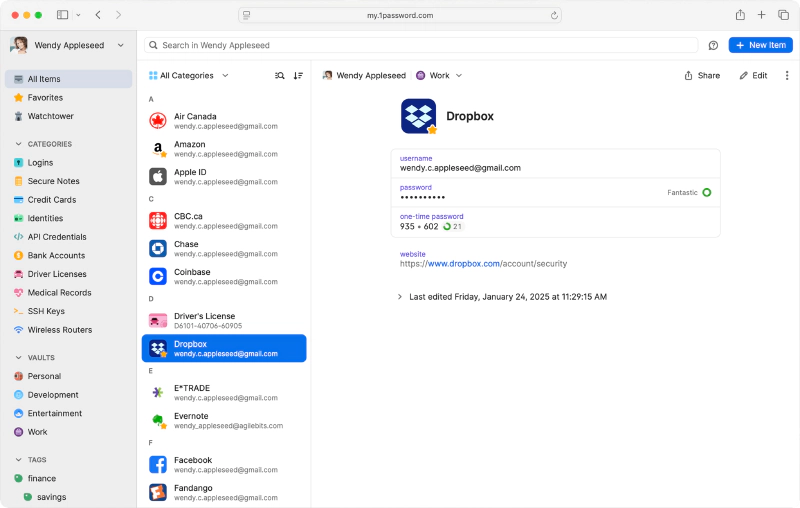
Task: Select Favorites in the sidebar
Action: pyautogui.click(x=45, y=98)
